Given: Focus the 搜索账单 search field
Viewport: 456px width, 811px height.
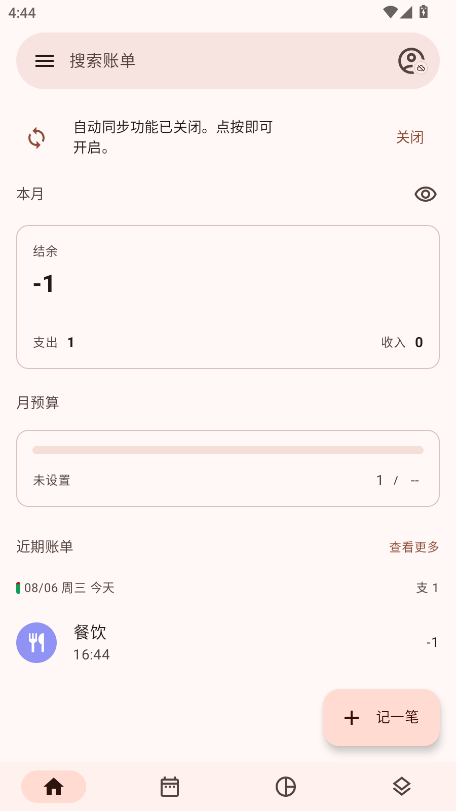Looking at the screenshot, I should click(x=228, y=61).
